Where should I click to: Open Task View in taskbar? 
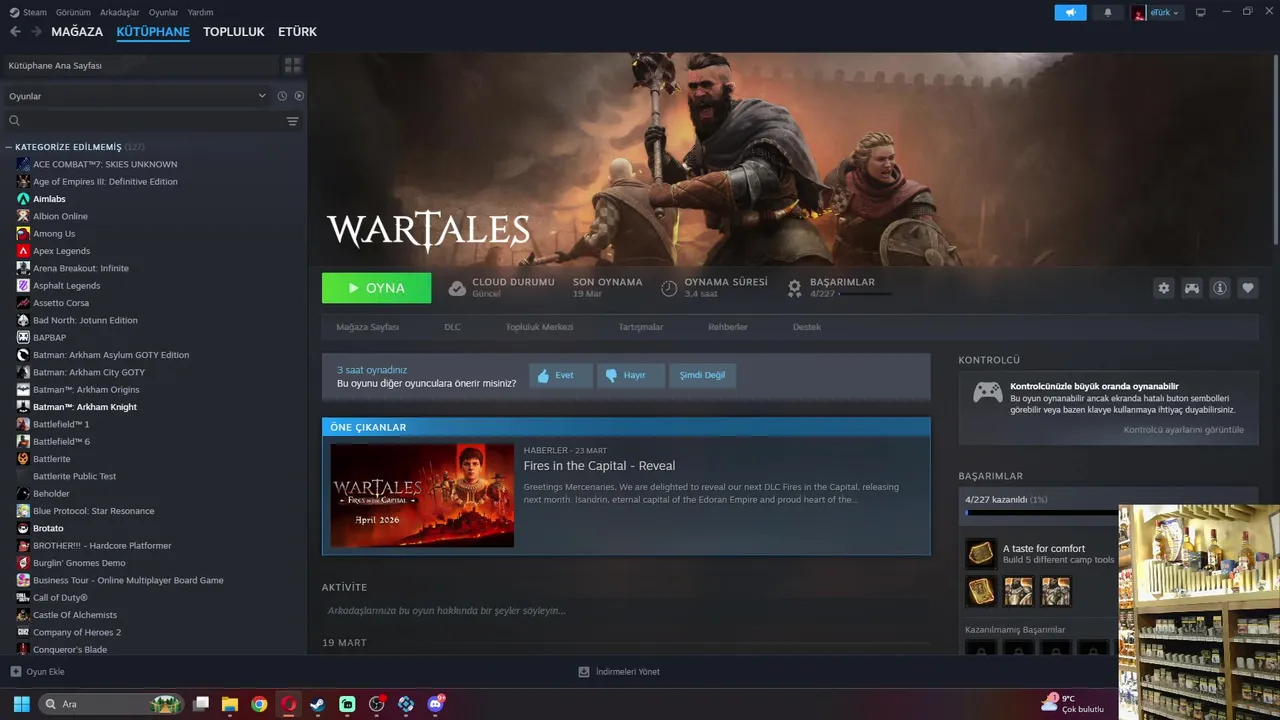pos(201,704)
